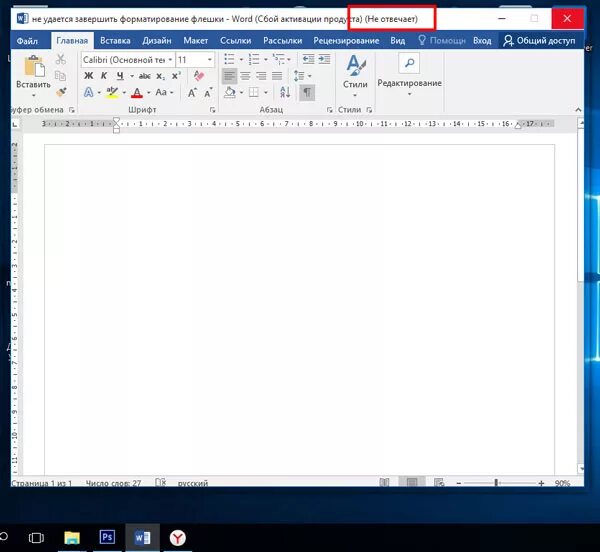
Task: Click Borders icon
Action: coord(253,92)
